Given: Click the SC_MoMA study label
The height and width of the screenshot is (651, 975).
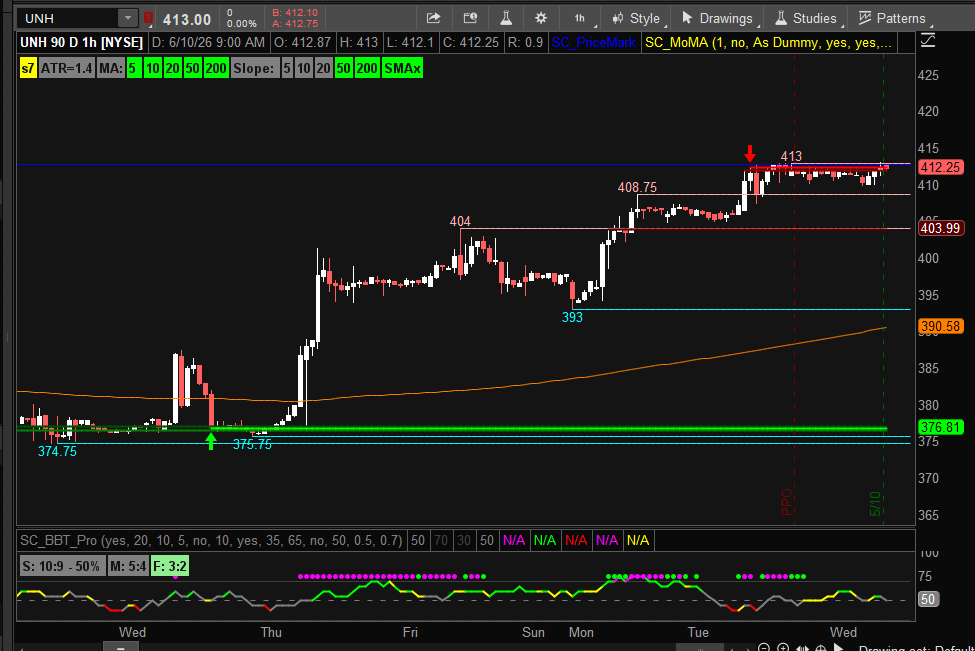Looking at the screenshot, I should point(769,43).
